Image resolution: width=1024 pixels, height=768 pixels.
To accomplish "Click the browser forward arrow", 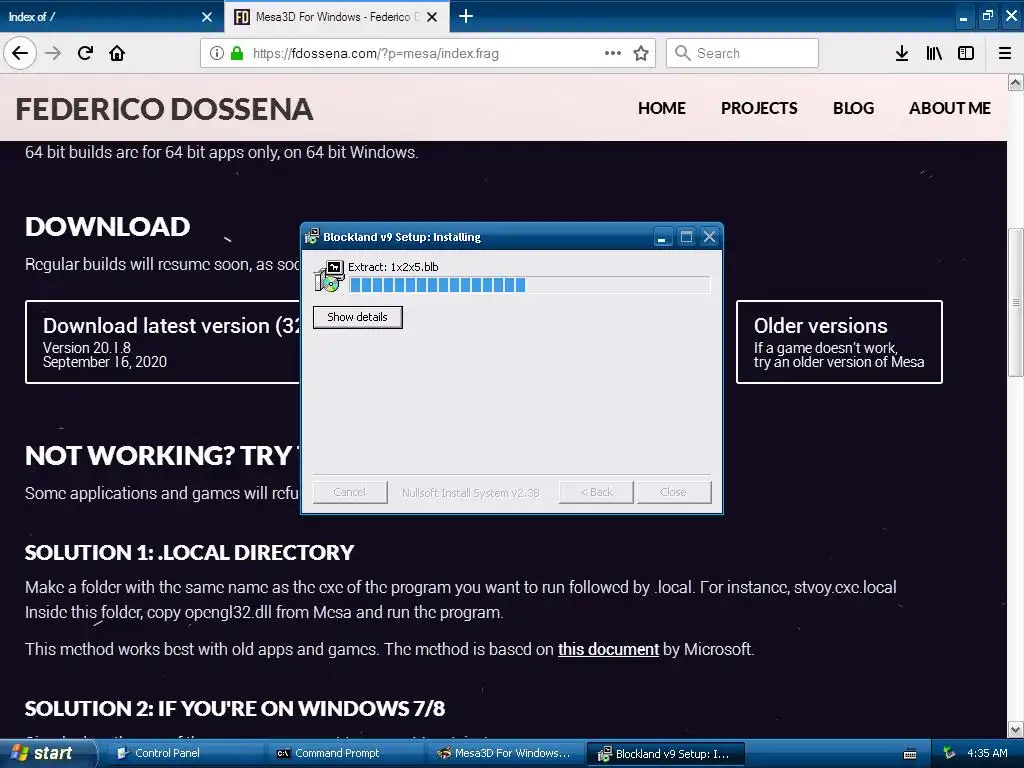I will coord(54,53).
